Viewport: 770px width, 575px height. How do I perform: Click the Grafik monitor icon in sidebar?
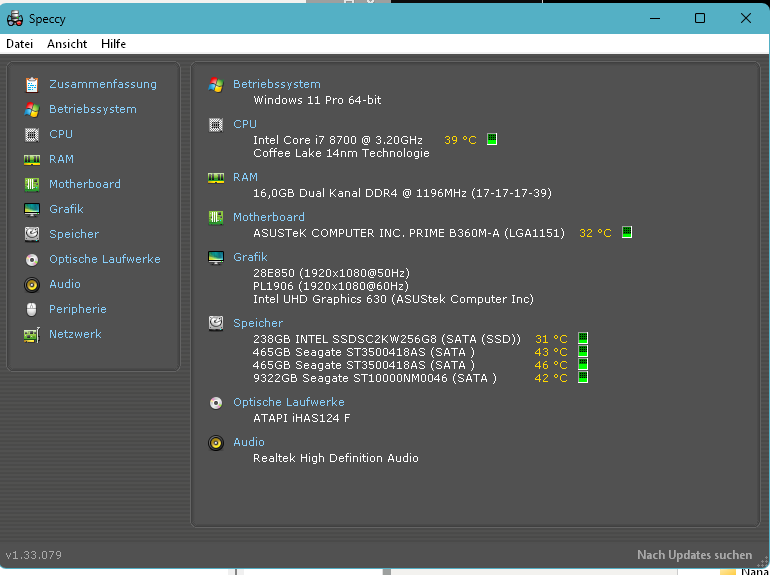click(32, 209)
